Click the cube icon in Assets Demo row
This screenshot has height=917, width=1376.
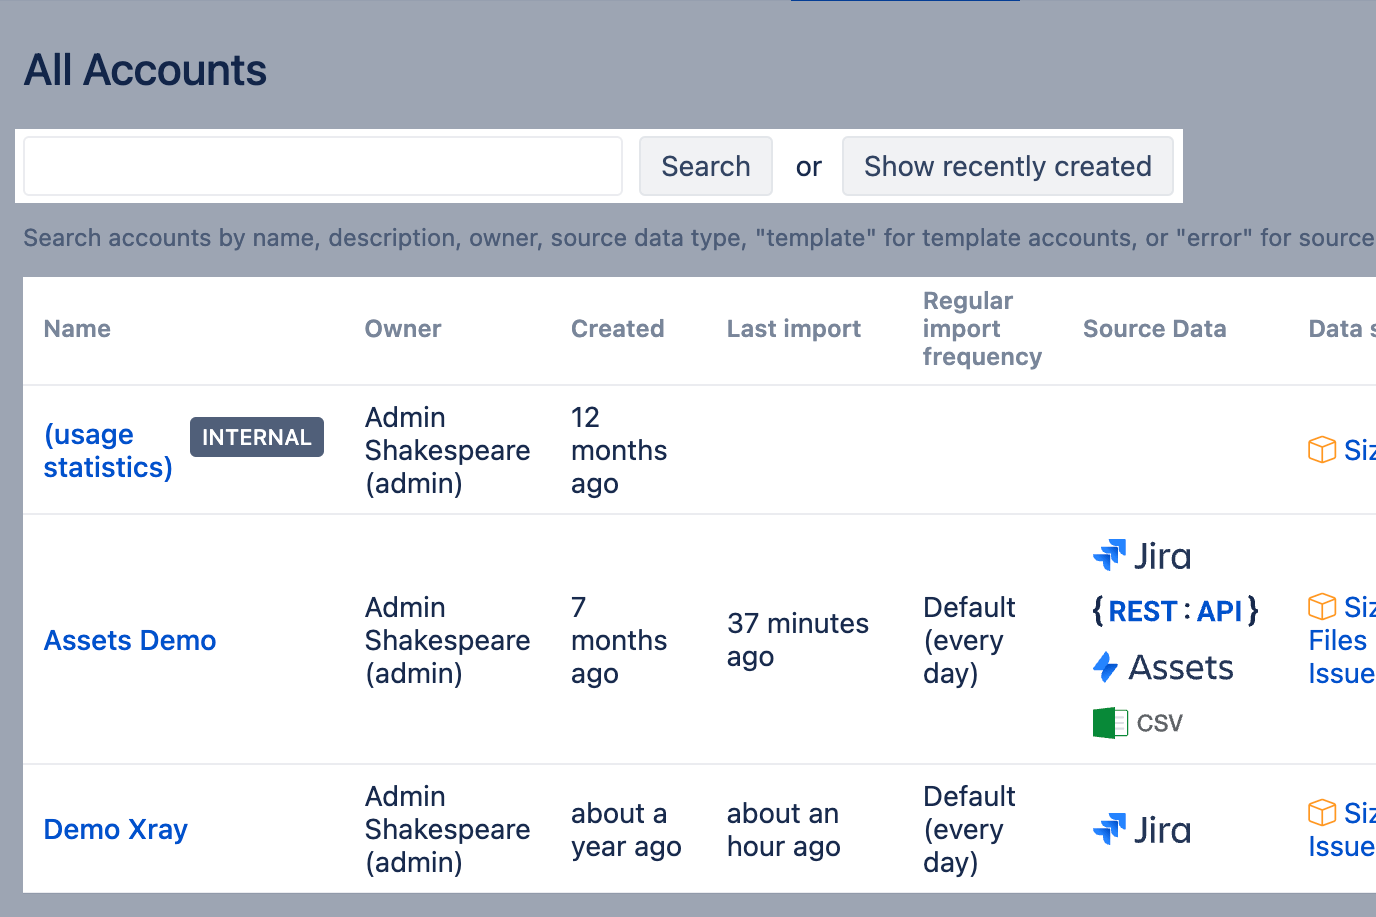point(1322,607)
